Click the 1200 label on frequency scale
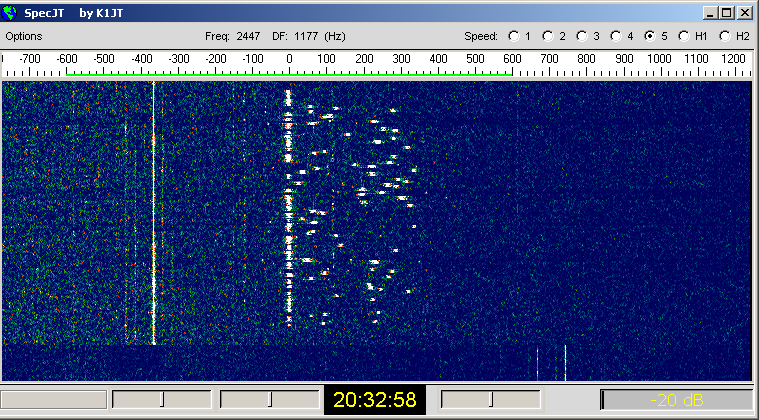Viewport: 759px width, 420px height. point(734,59)
